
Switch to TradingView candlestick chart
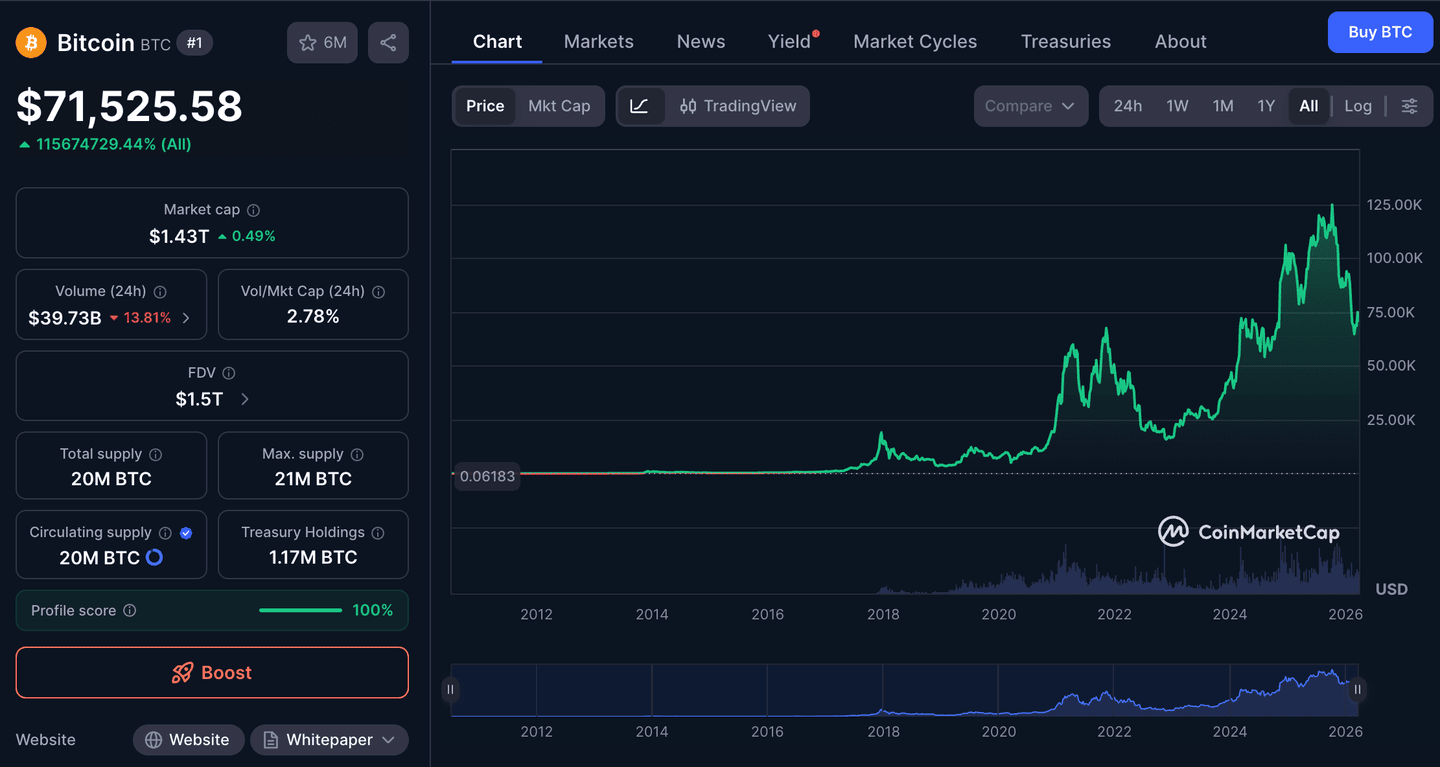click(738, 106)
